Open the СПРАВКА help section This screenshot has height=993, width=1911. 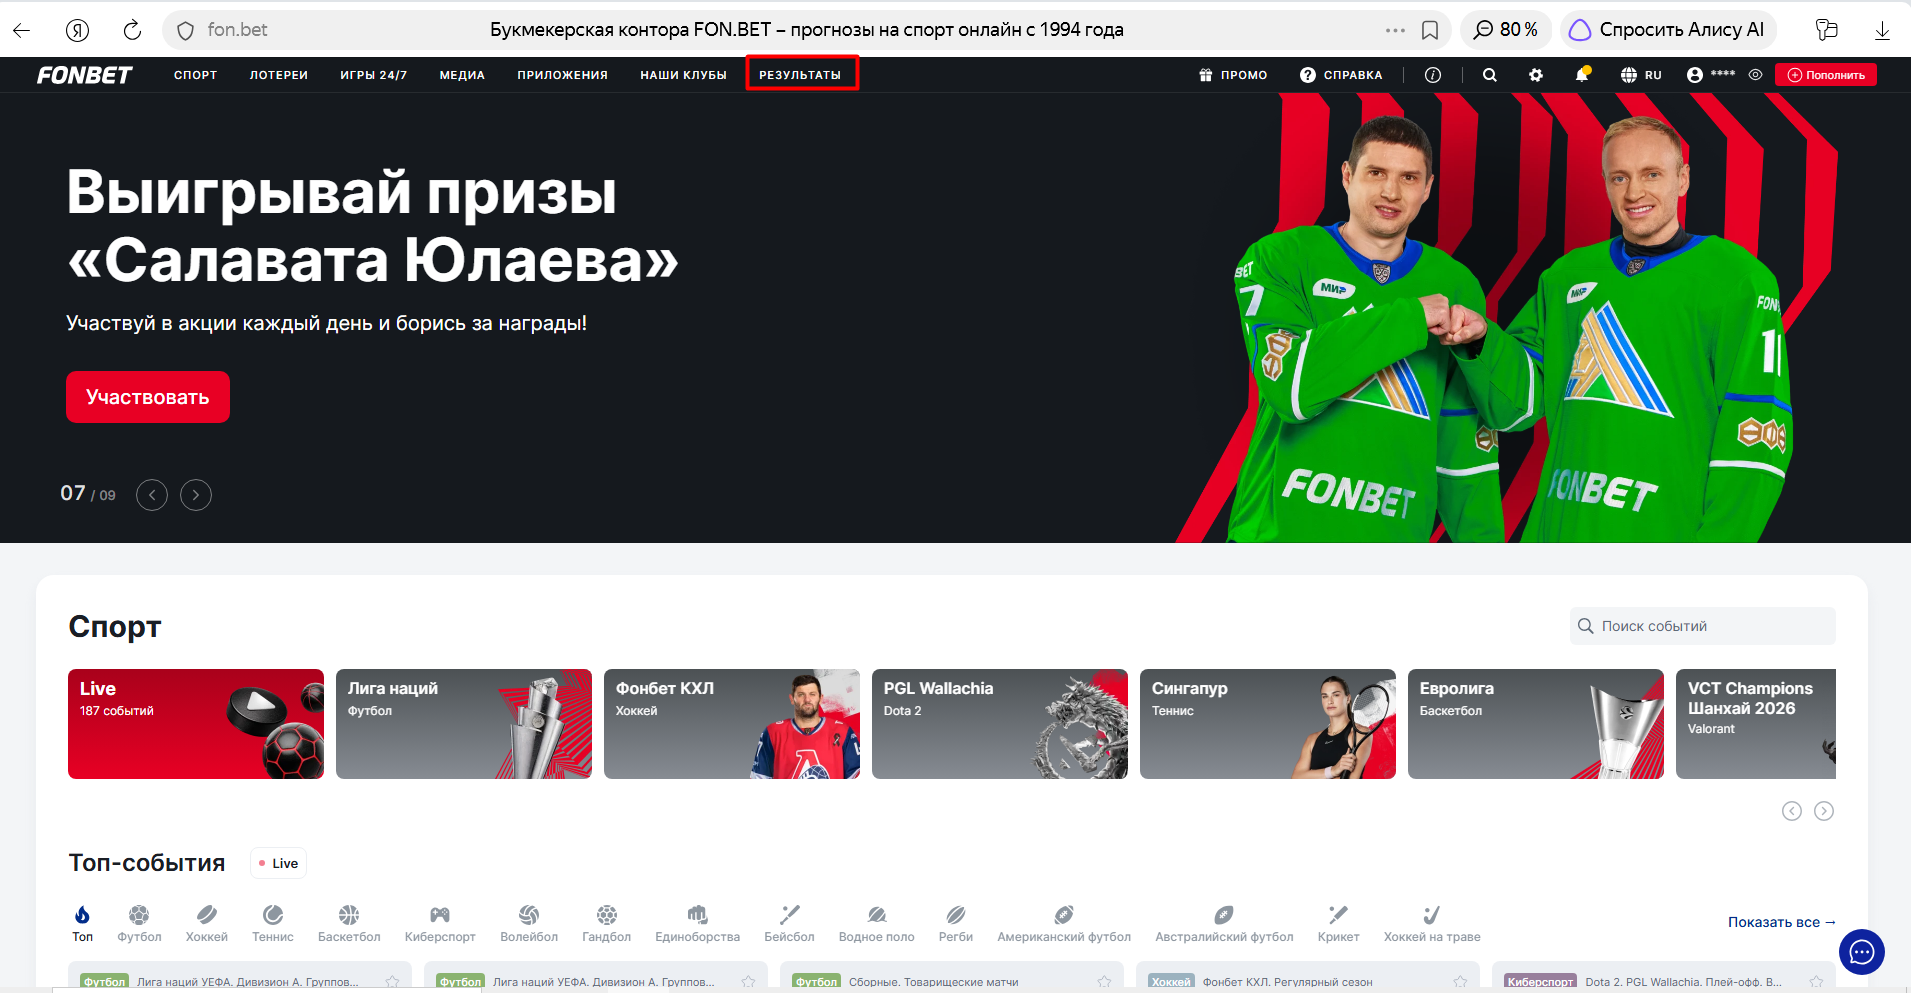coord(1341,75)
